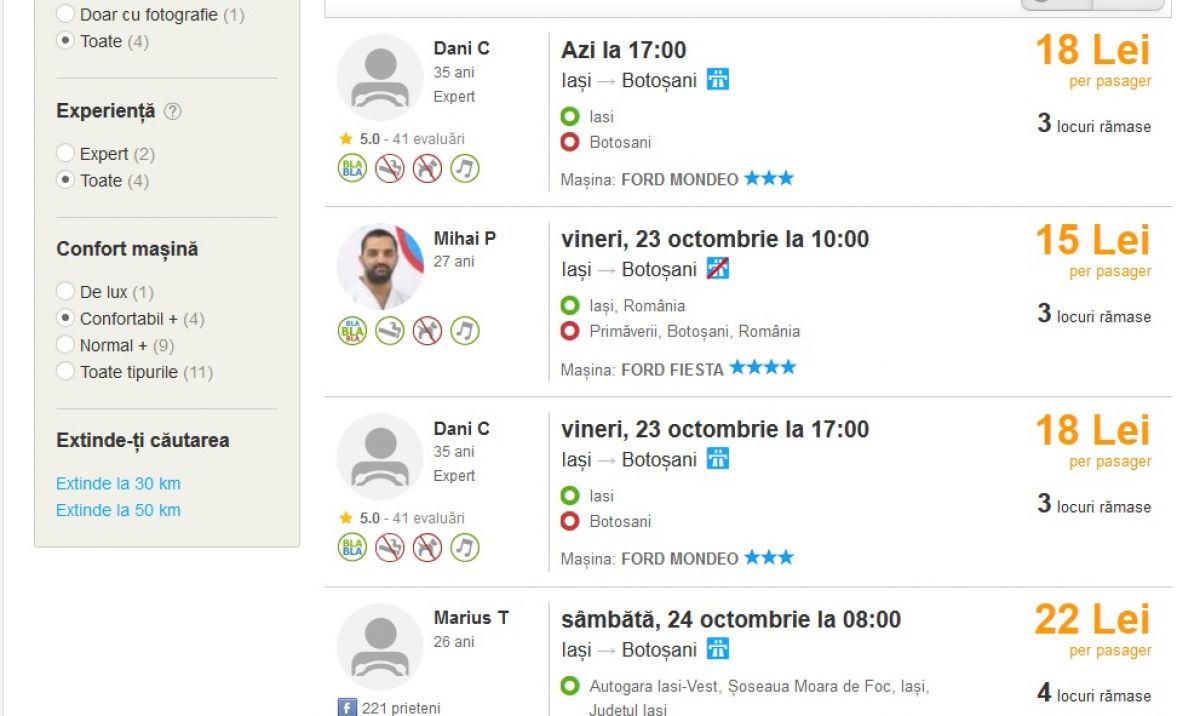1200x716 pixels.
Task: Click the highway icon in Dani C's Azi ride
Action: 718,80
